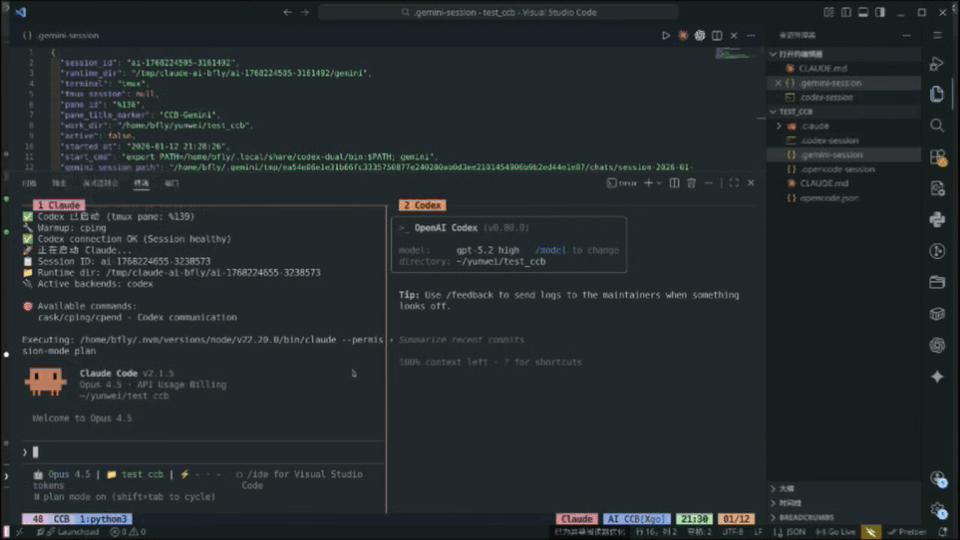Create a new terminal with plus
The image size is (960, 540).
[x=648, y=183]
